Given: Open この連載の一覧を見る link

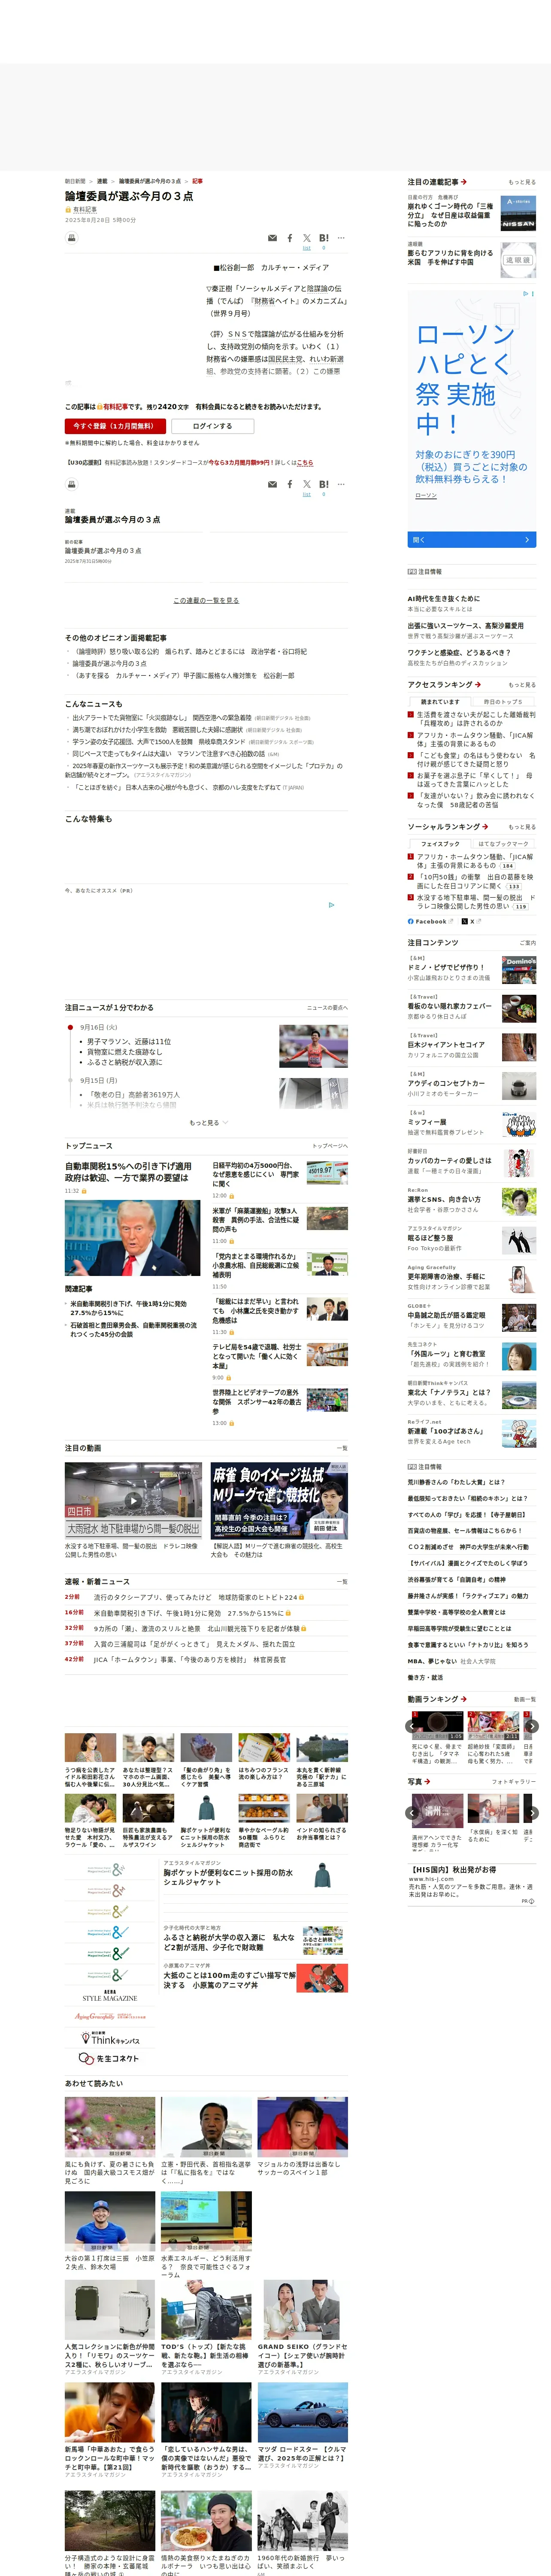Looking at the screenshot, I should 206,600.
